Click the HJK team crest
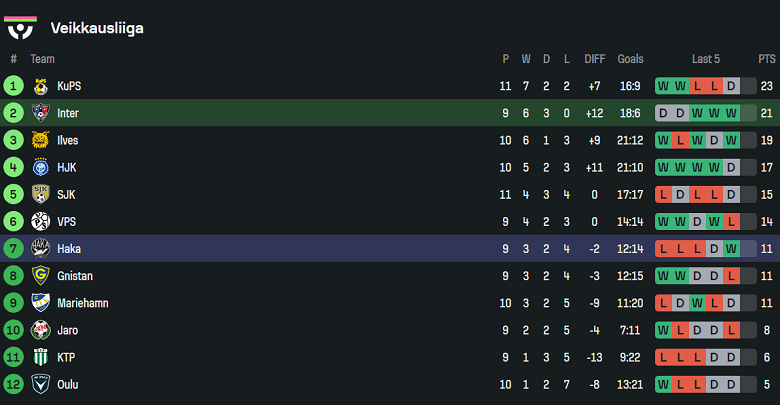Screen dimensions: 780x405 pyautogui.click(x=41, y=167)
